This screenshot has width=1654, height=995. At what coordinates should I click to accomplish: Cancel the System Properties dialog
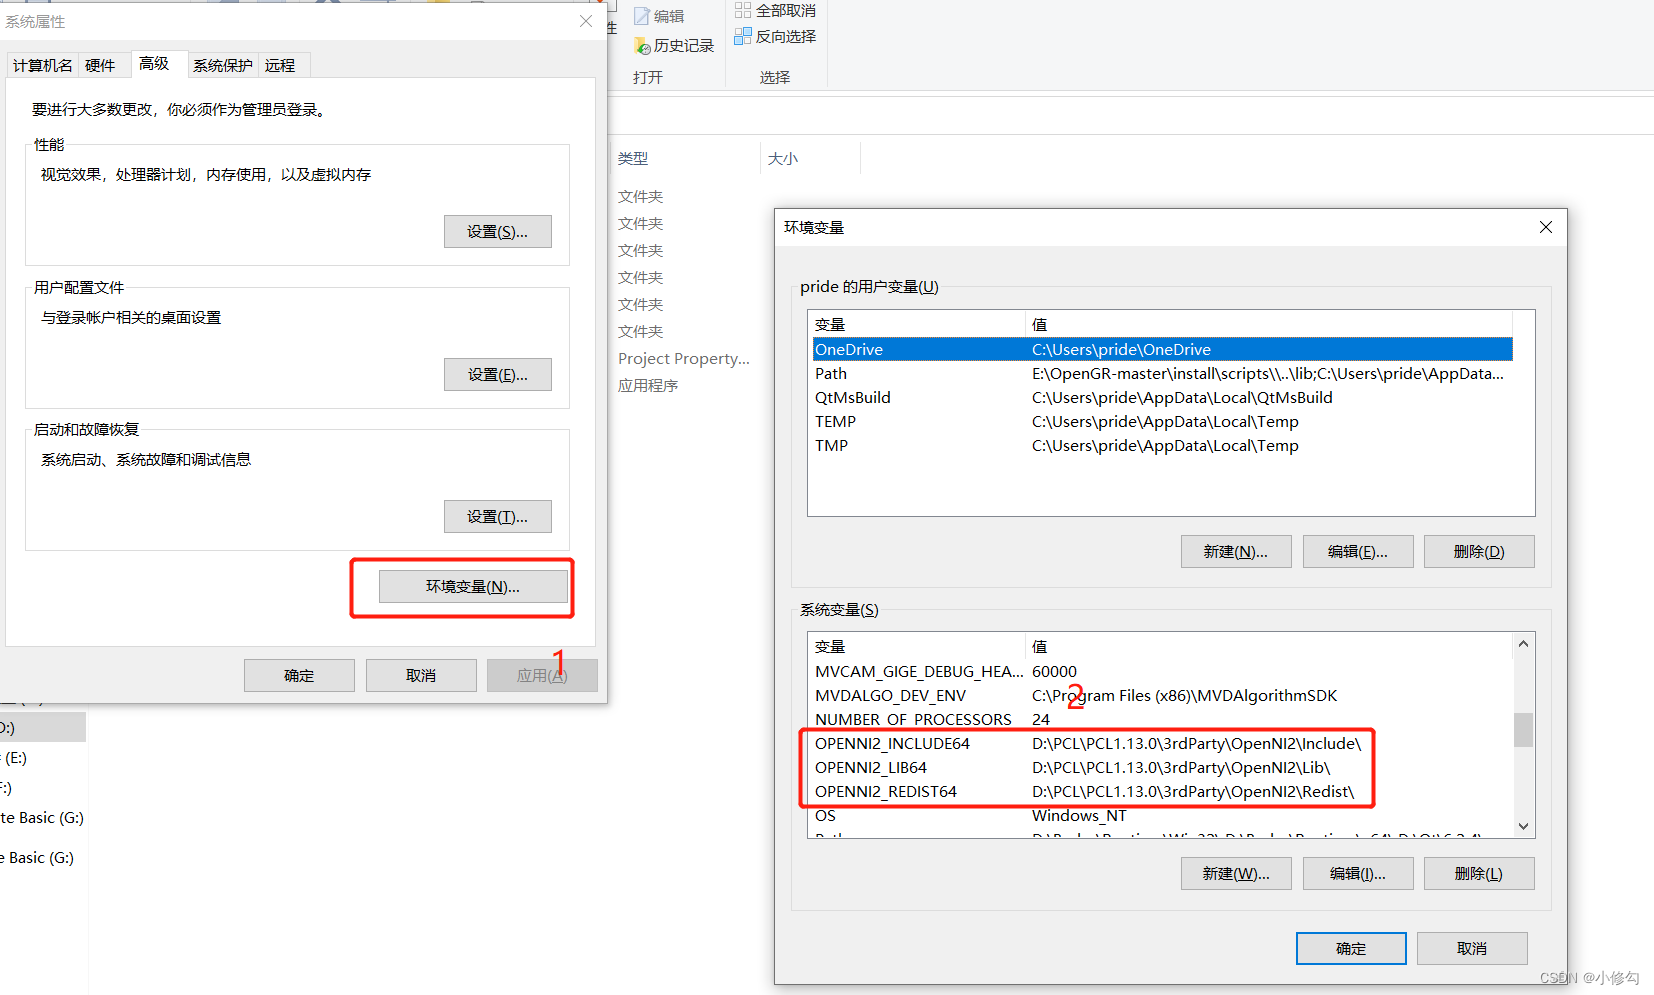tap(421, 675)
